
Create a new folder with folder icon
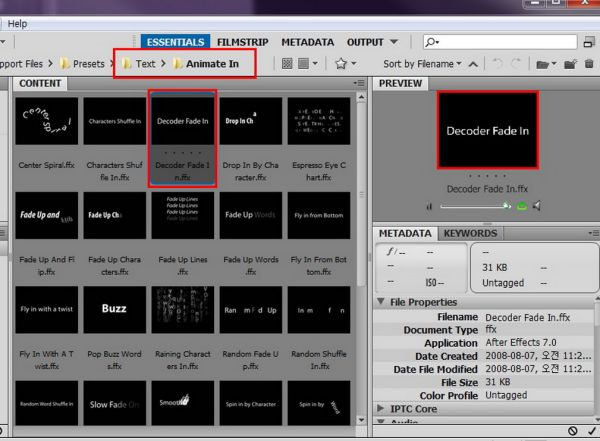point(570,64)
